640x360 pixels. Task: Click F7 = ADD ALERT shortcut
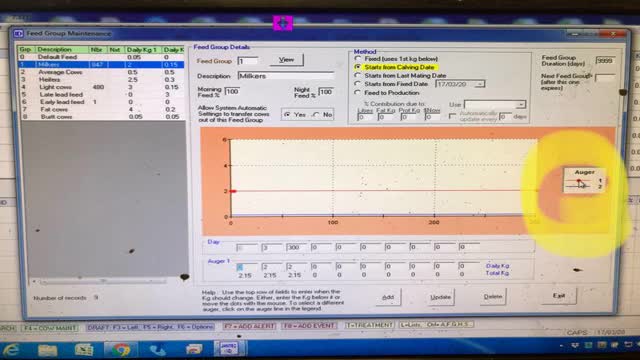249,326
